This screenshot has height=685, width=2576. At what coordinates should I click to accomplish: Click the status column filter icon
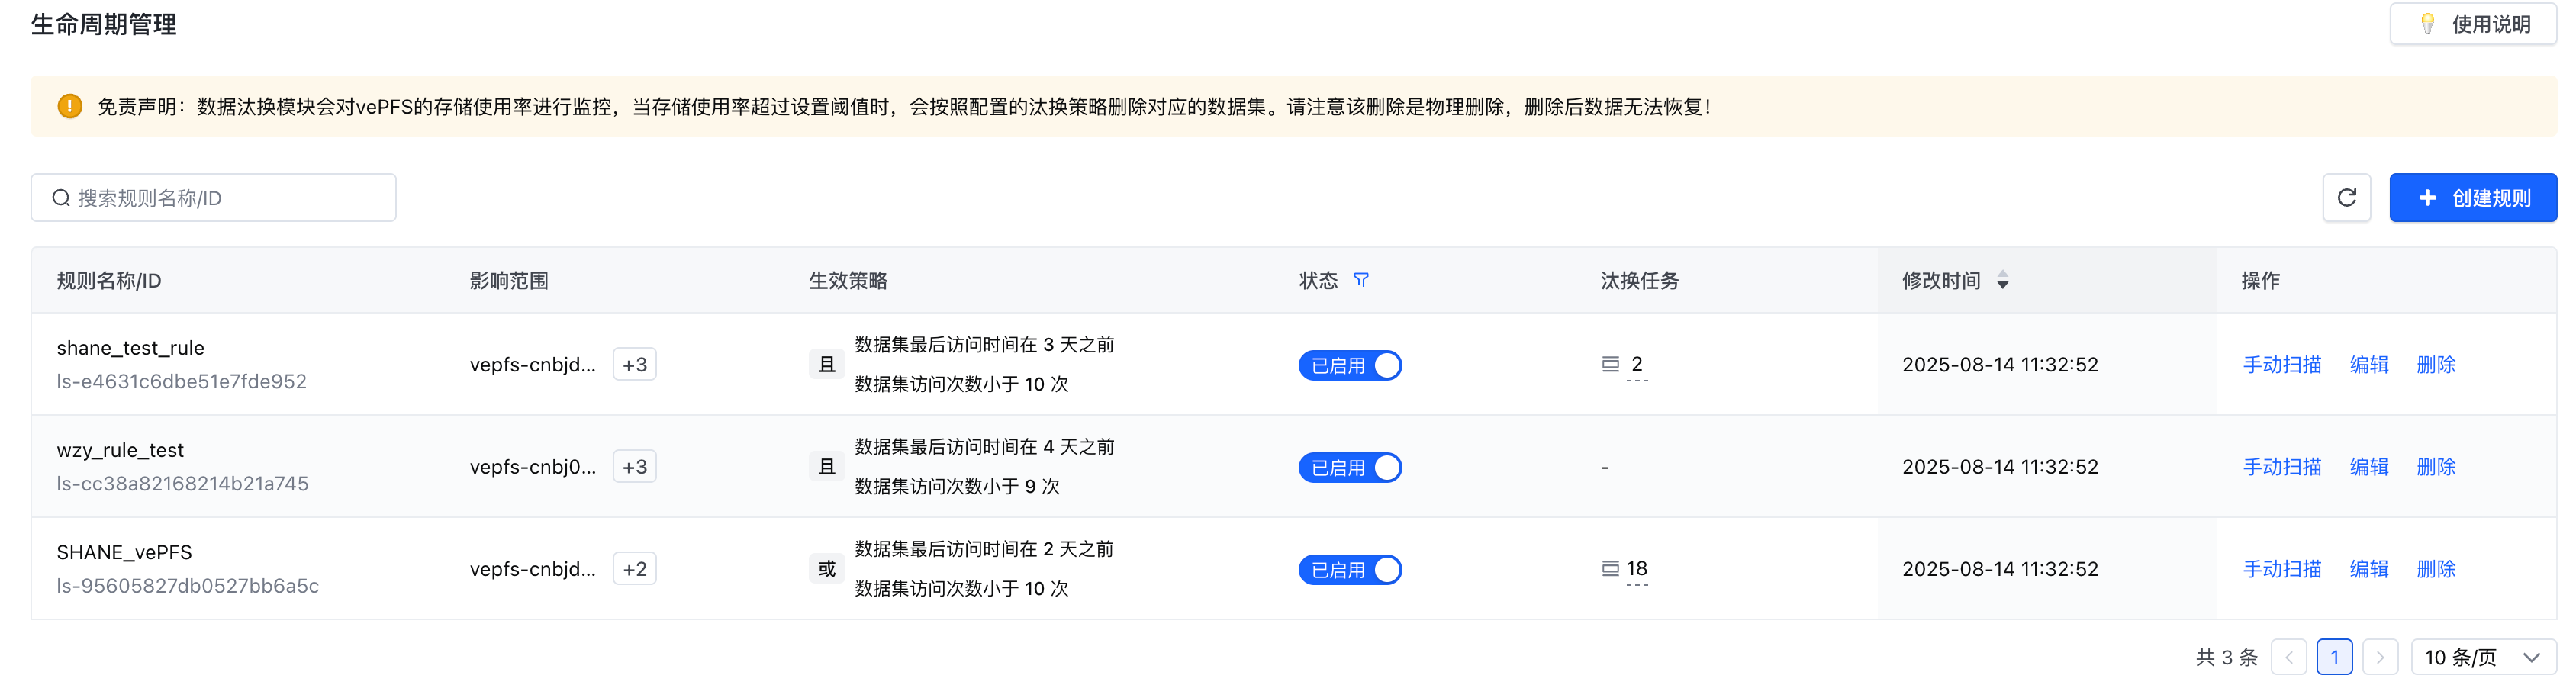pos(1361,280)
